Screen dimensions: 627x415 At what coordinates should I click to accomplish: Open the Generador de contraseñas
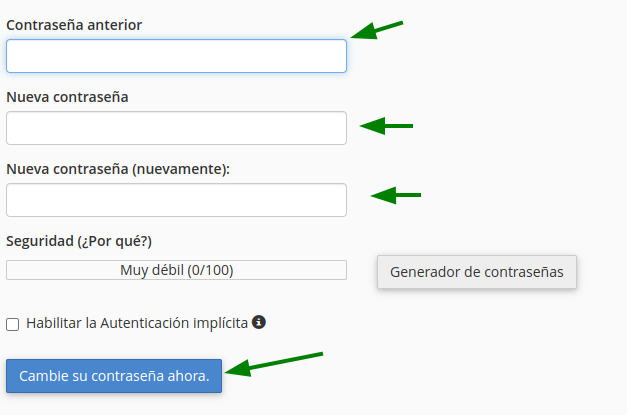(x=477, y=272)
